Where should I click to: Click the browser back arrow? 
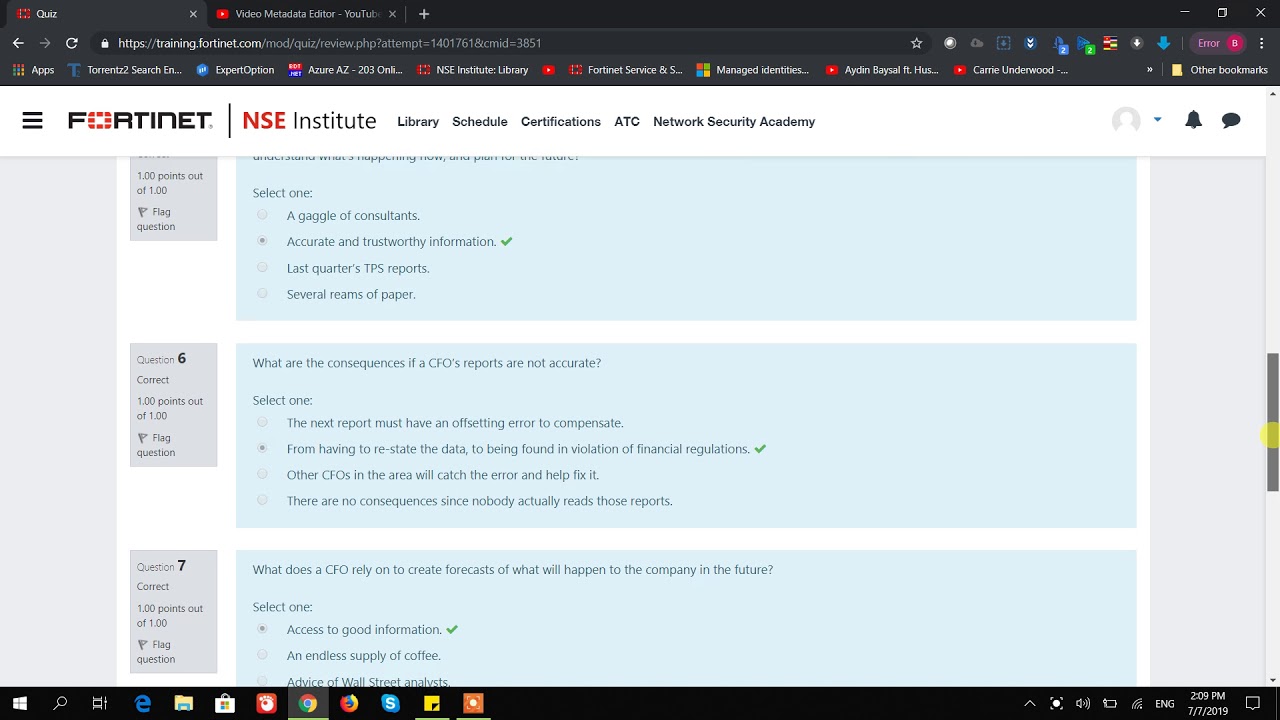[x=18, y=43]
